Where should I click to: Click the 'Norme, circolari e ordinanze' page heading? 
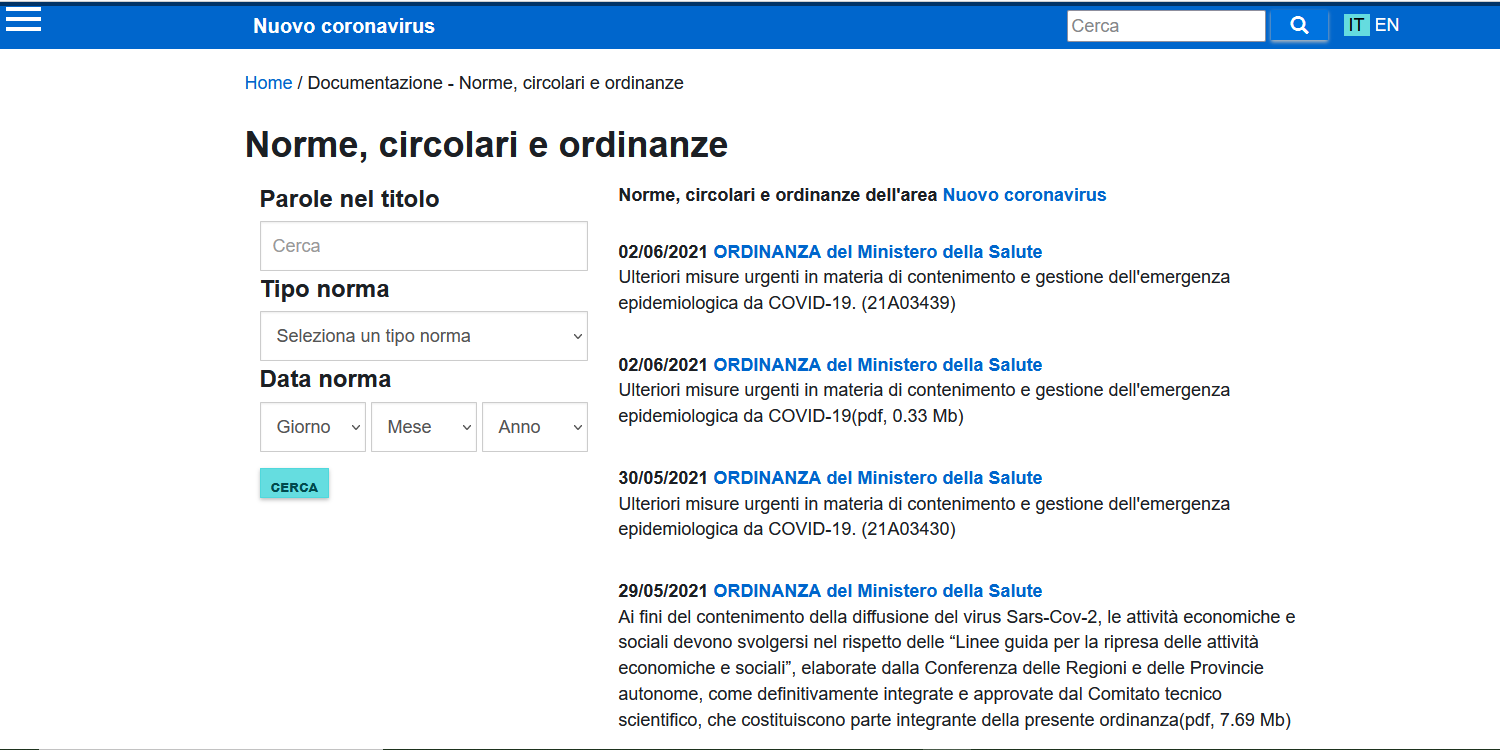[486, 144]
